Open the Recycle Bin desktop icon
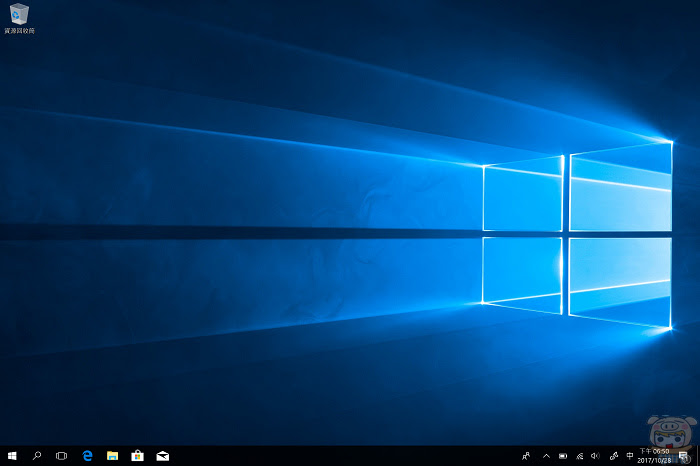Viewport: 700px width, 466px height. (19, 19)
